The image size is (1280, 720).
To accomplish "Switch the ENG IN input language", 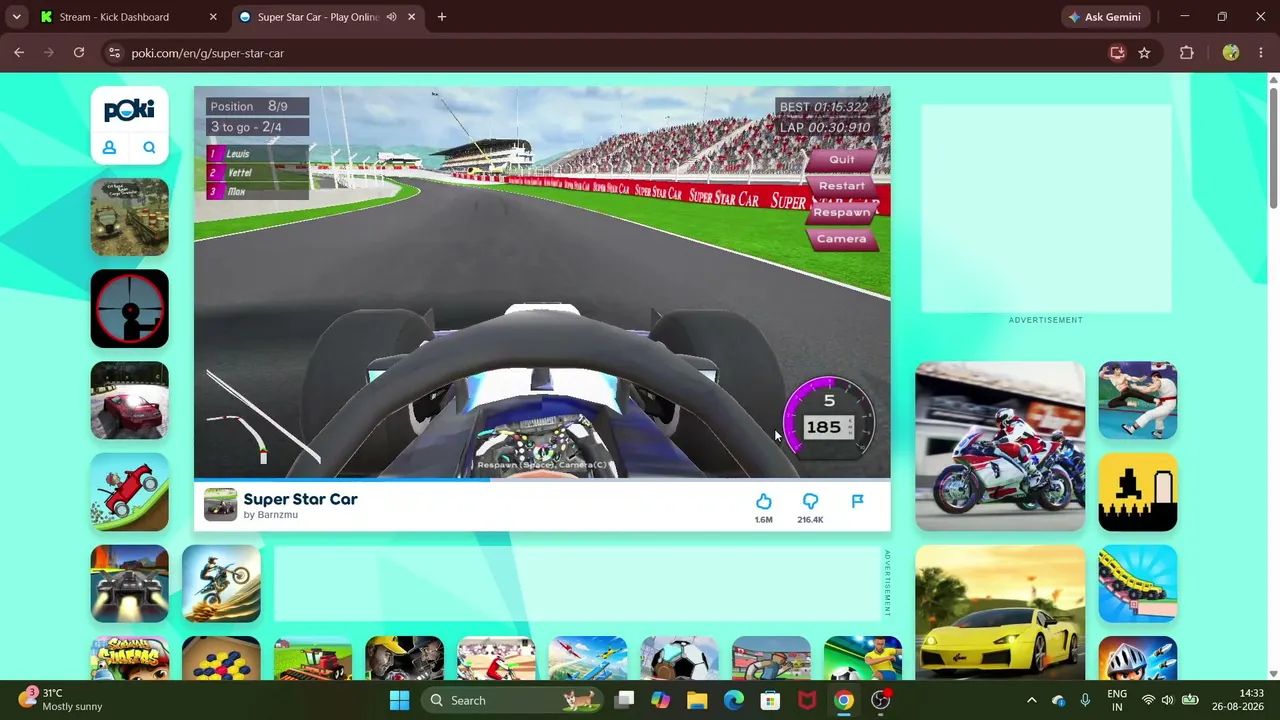I will coord(1117,700).
